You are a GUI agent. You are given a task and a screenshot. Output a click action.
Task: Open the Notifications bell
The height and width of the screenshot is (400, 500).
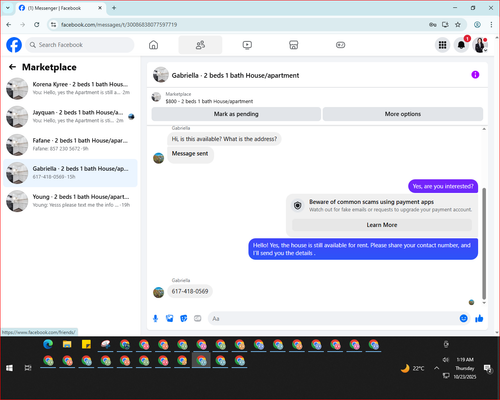click(x=461, y=45)
